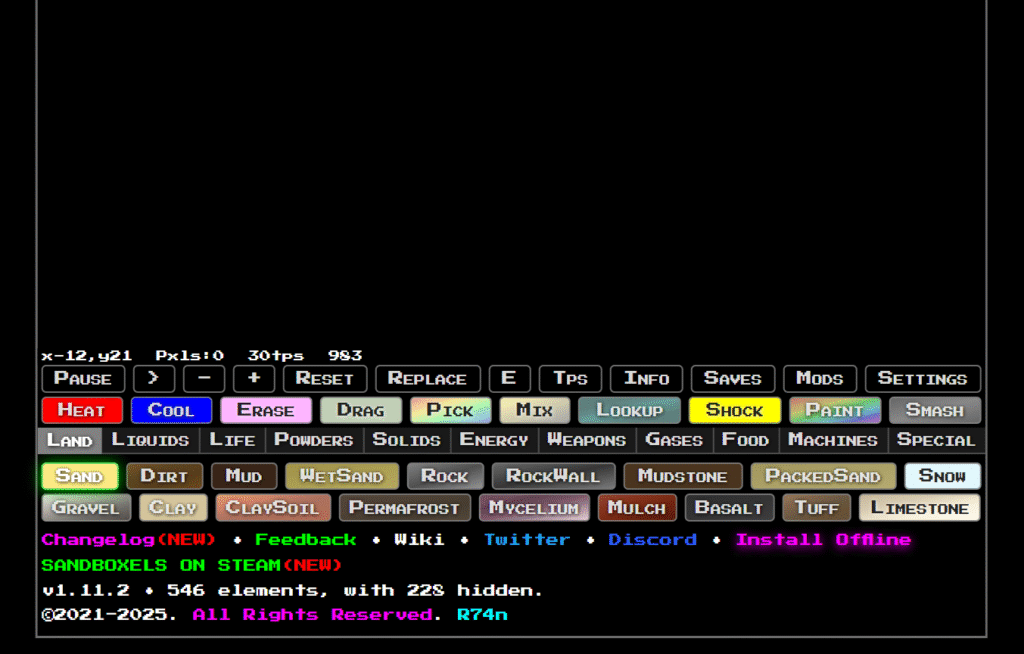Open the Mods manager

pos(819,379)
